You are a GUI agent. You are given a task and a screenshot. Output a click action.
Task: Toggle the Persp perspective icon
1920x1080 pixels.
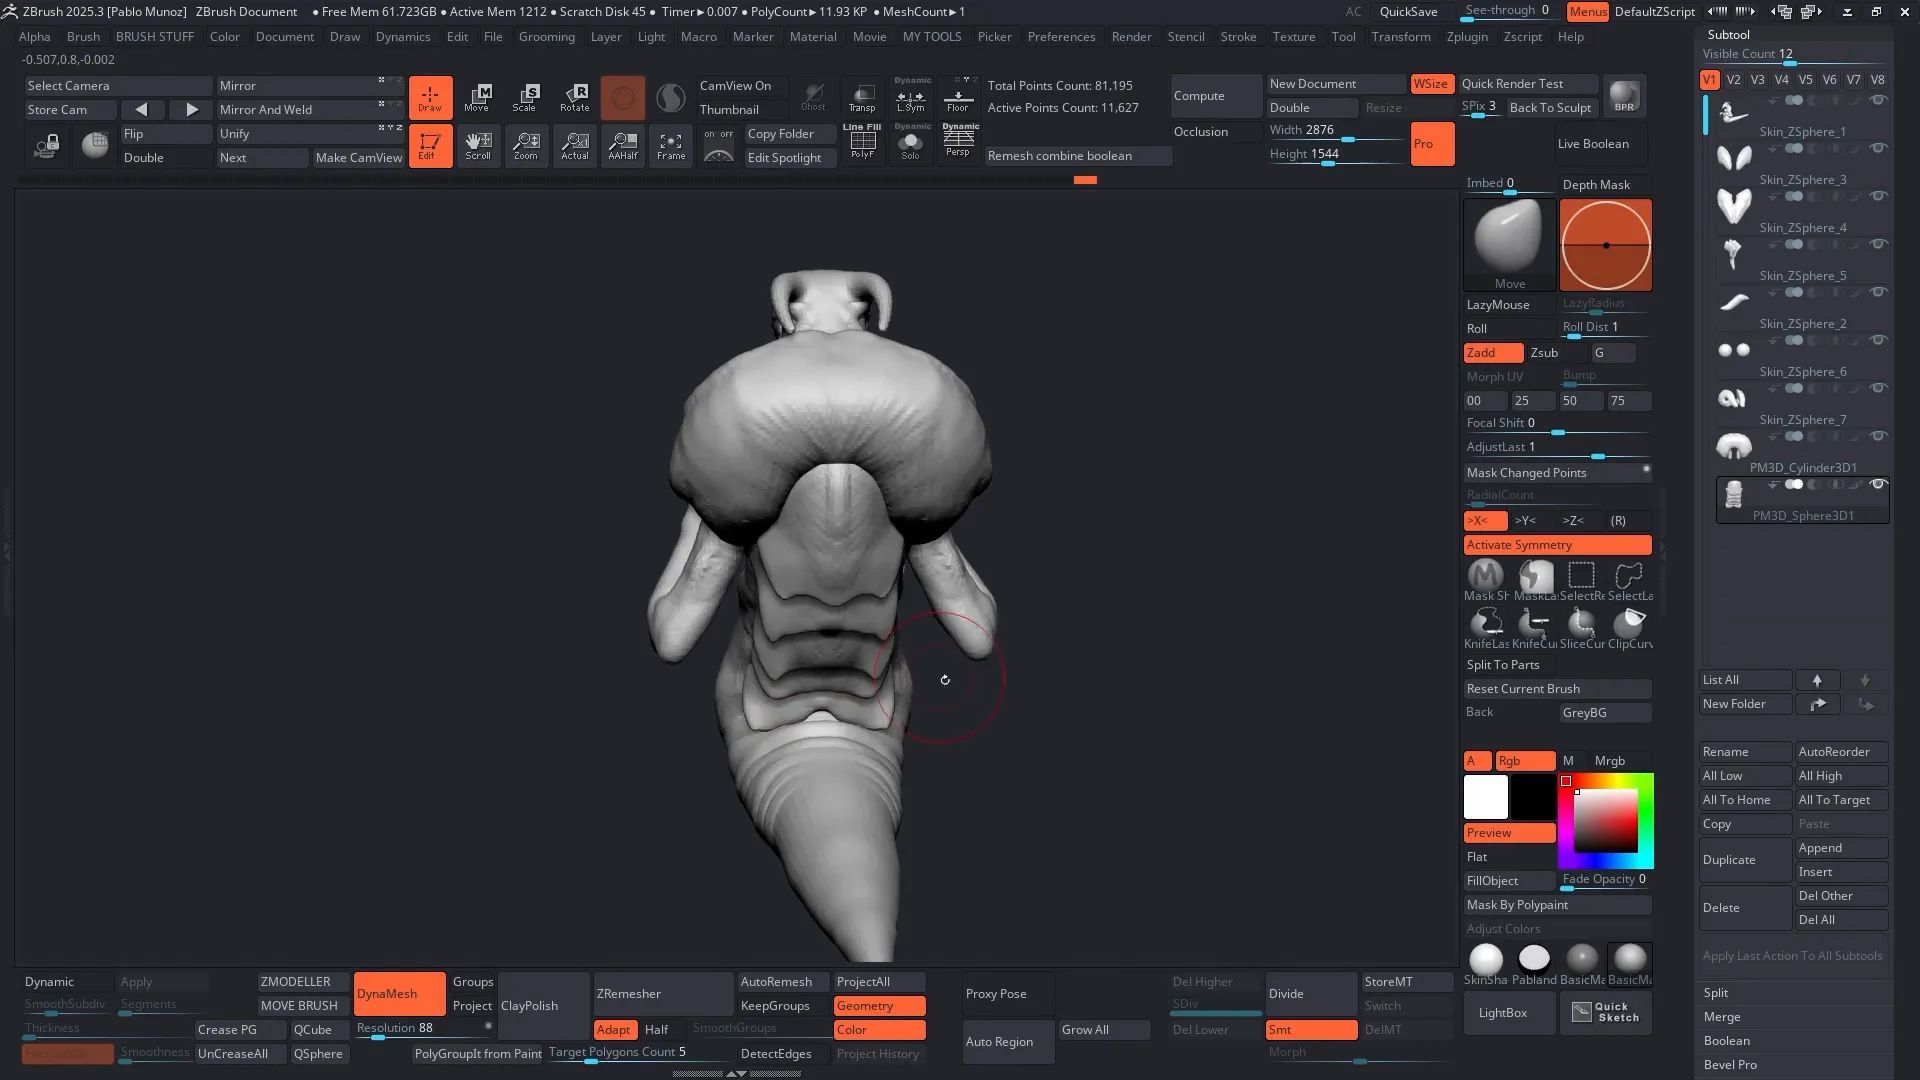pos(958,140)
